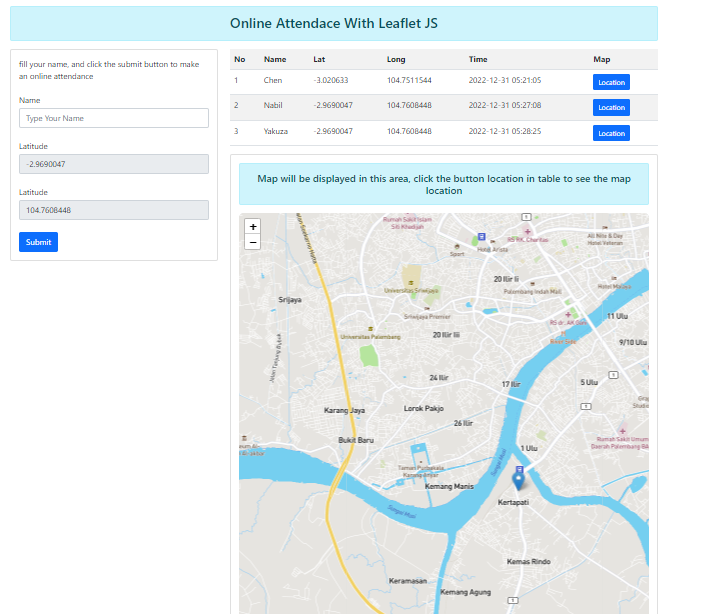Screen dimensions: 718x614
Task: Click timestamp 2022-12-31 05:27:08
Action: click(x=505, y=105)
